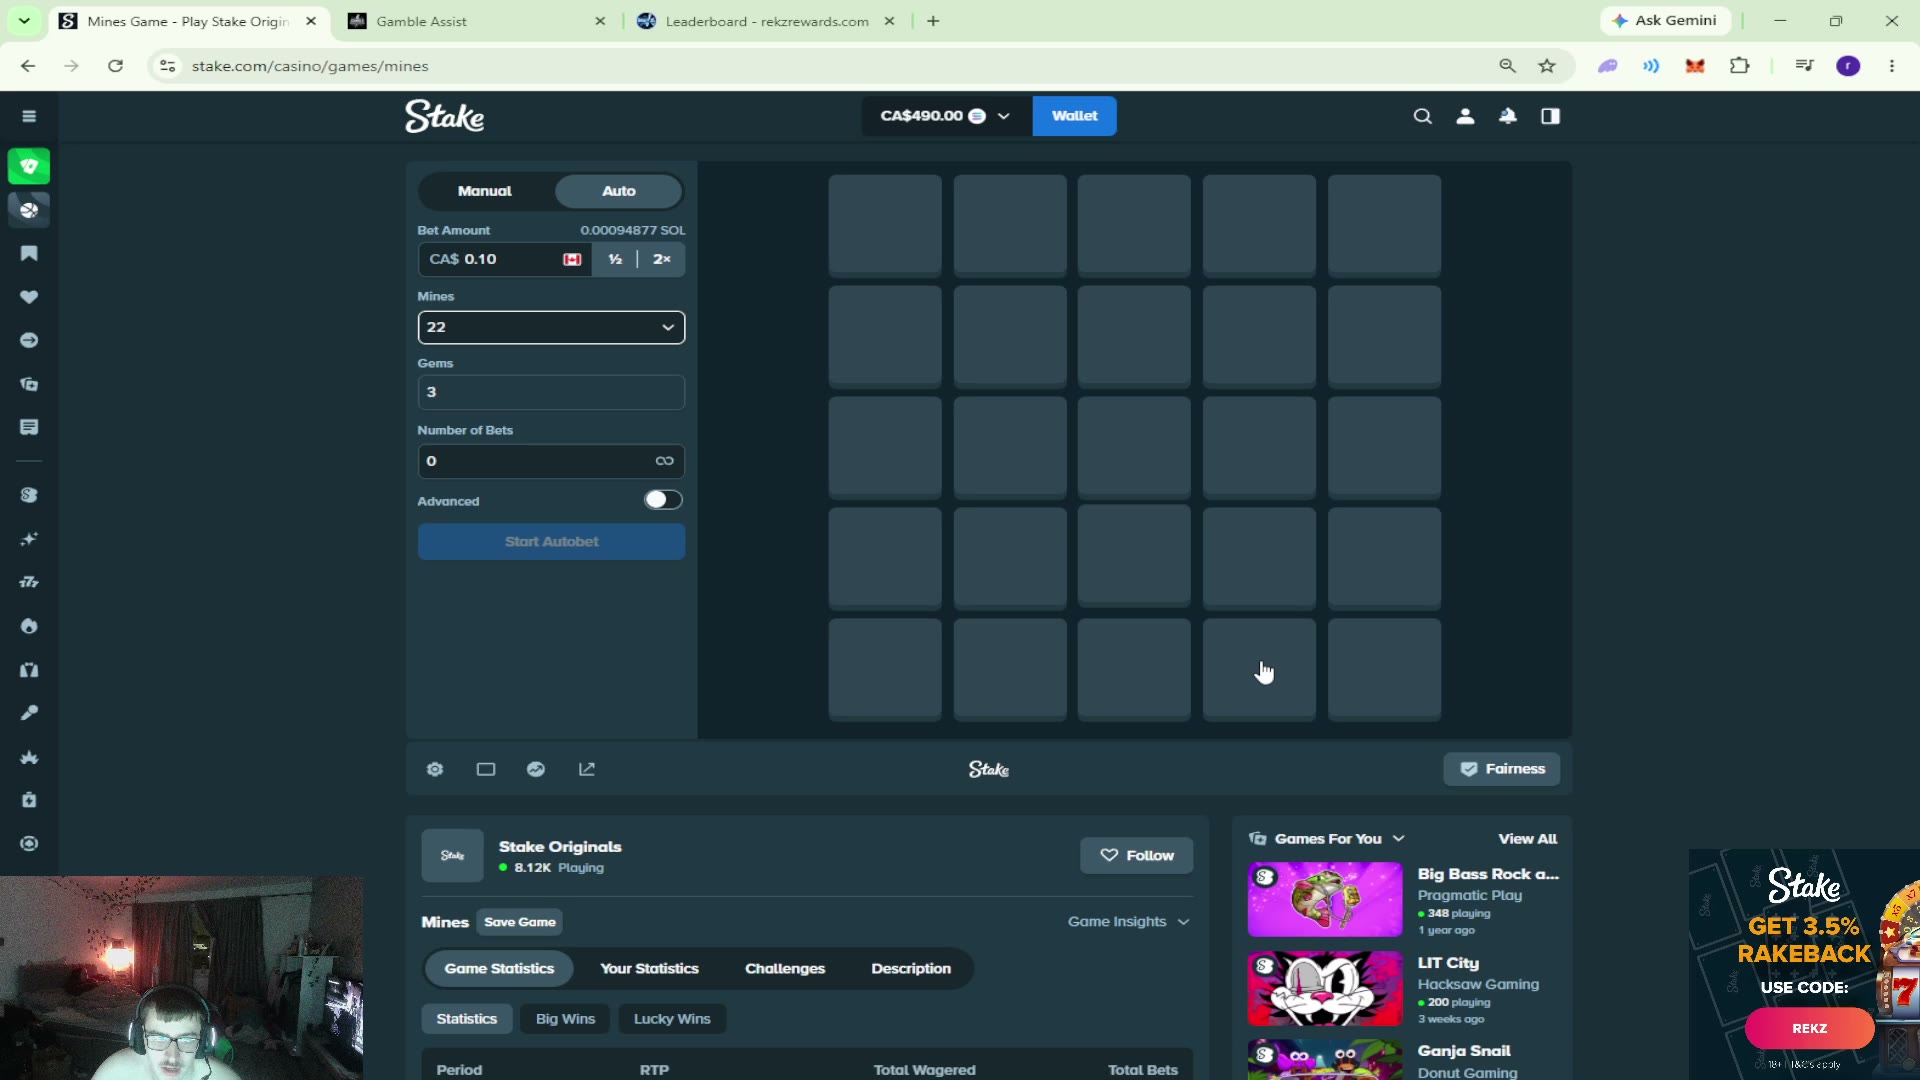
Task: Open the Big Bass Rock game thumbnail
Action: (1325, 899)
